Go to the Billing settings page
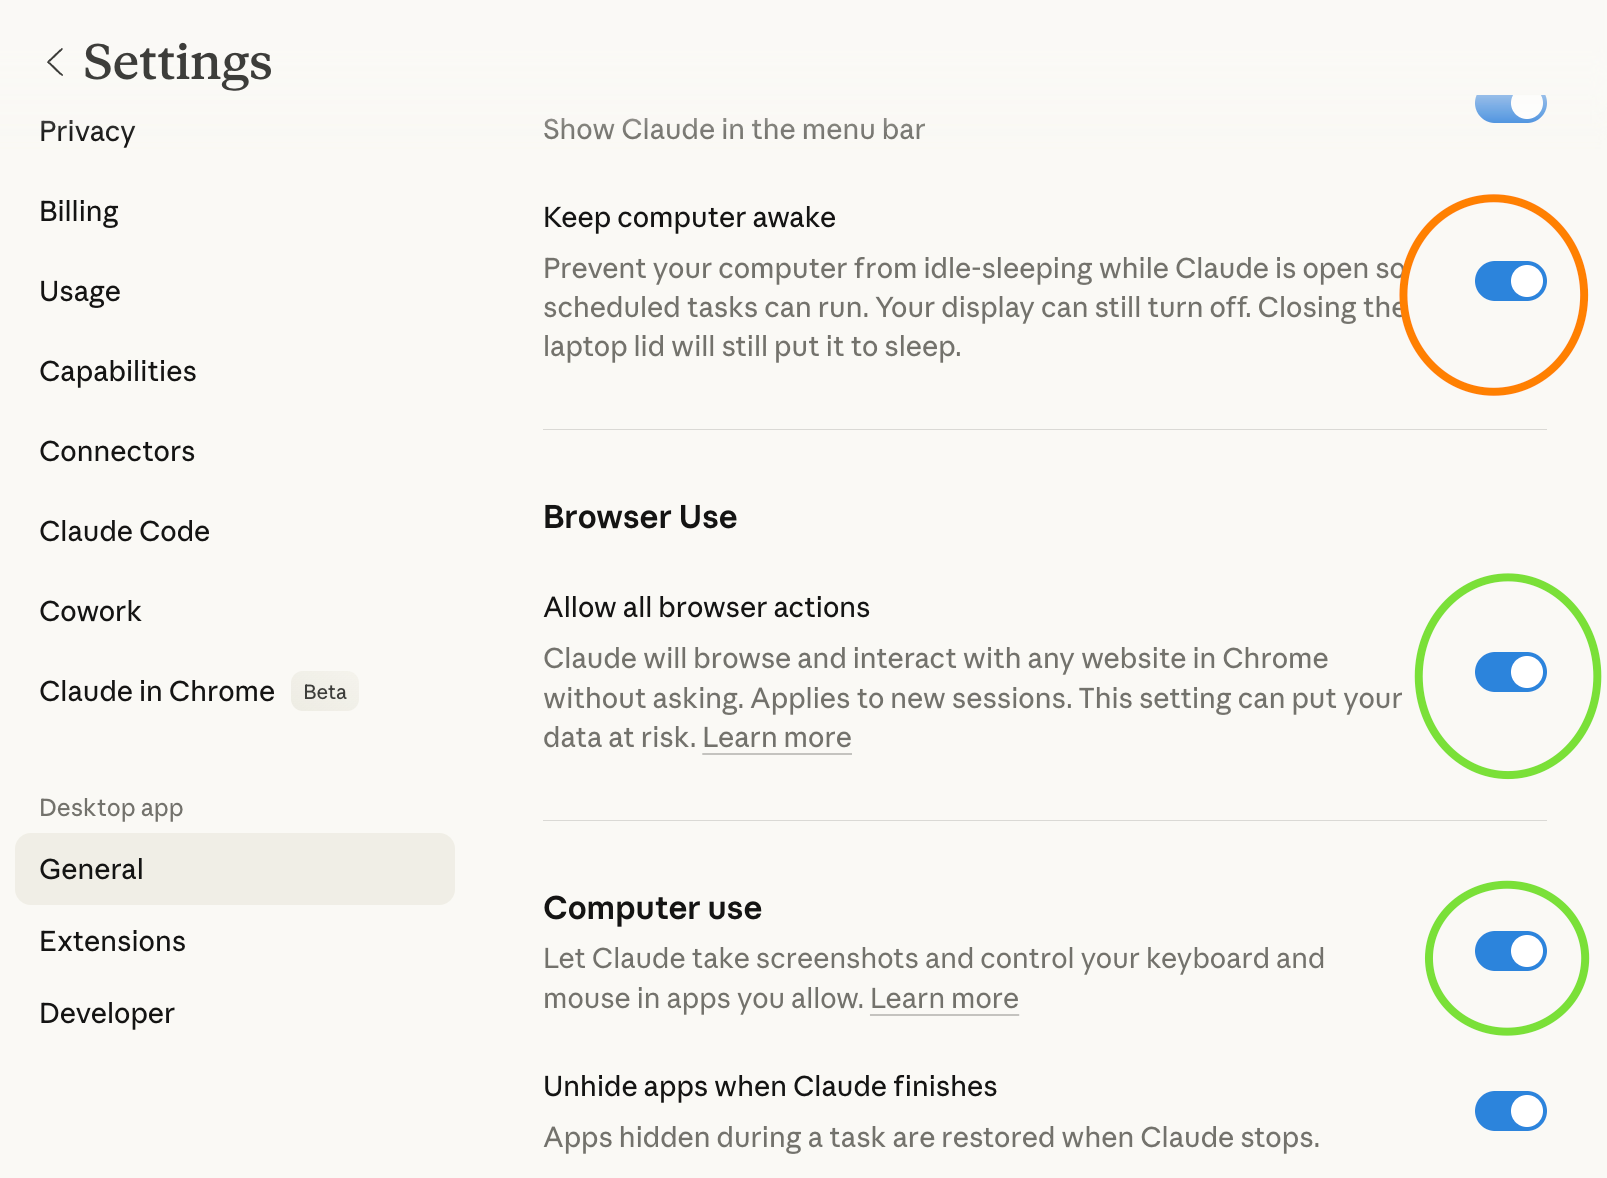1607x1178 pixels. click(79, 211)
